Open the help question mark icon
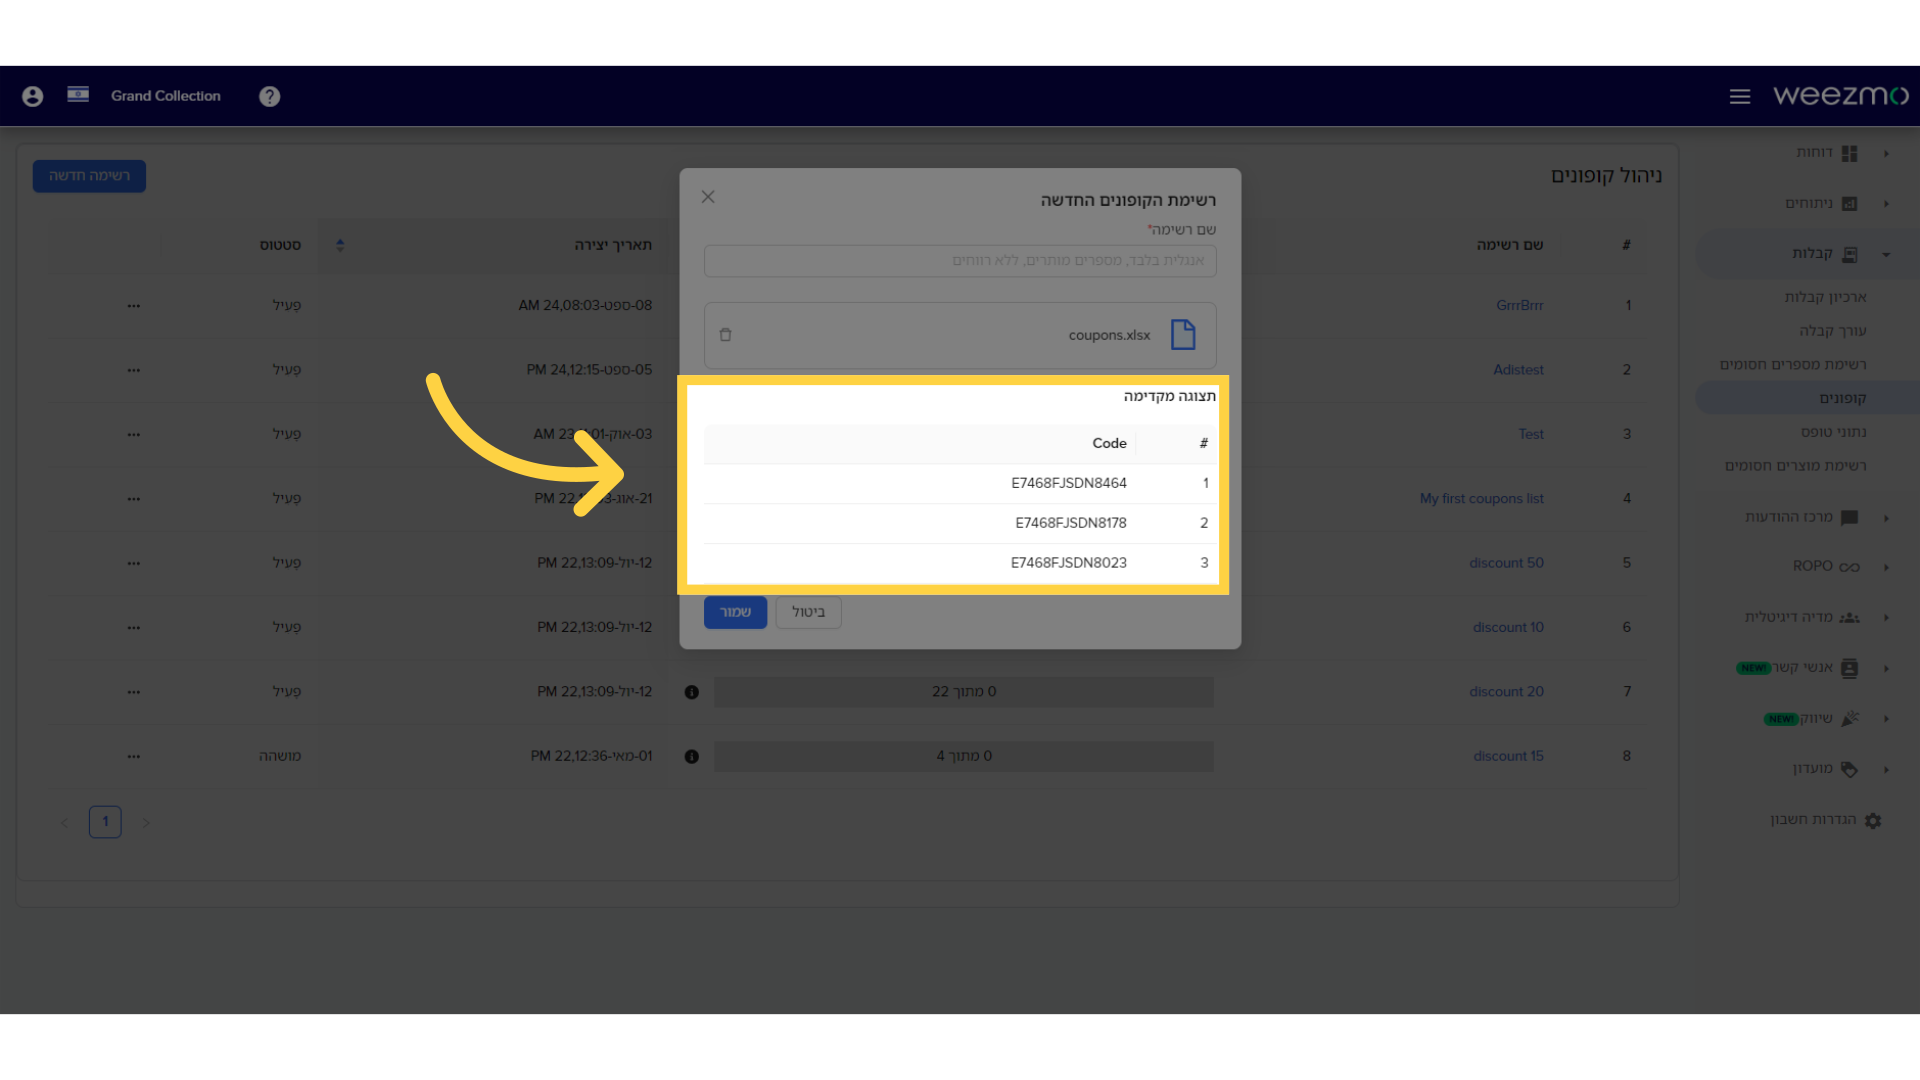This screenshot has width=1920, height=1080. (269, 96)
